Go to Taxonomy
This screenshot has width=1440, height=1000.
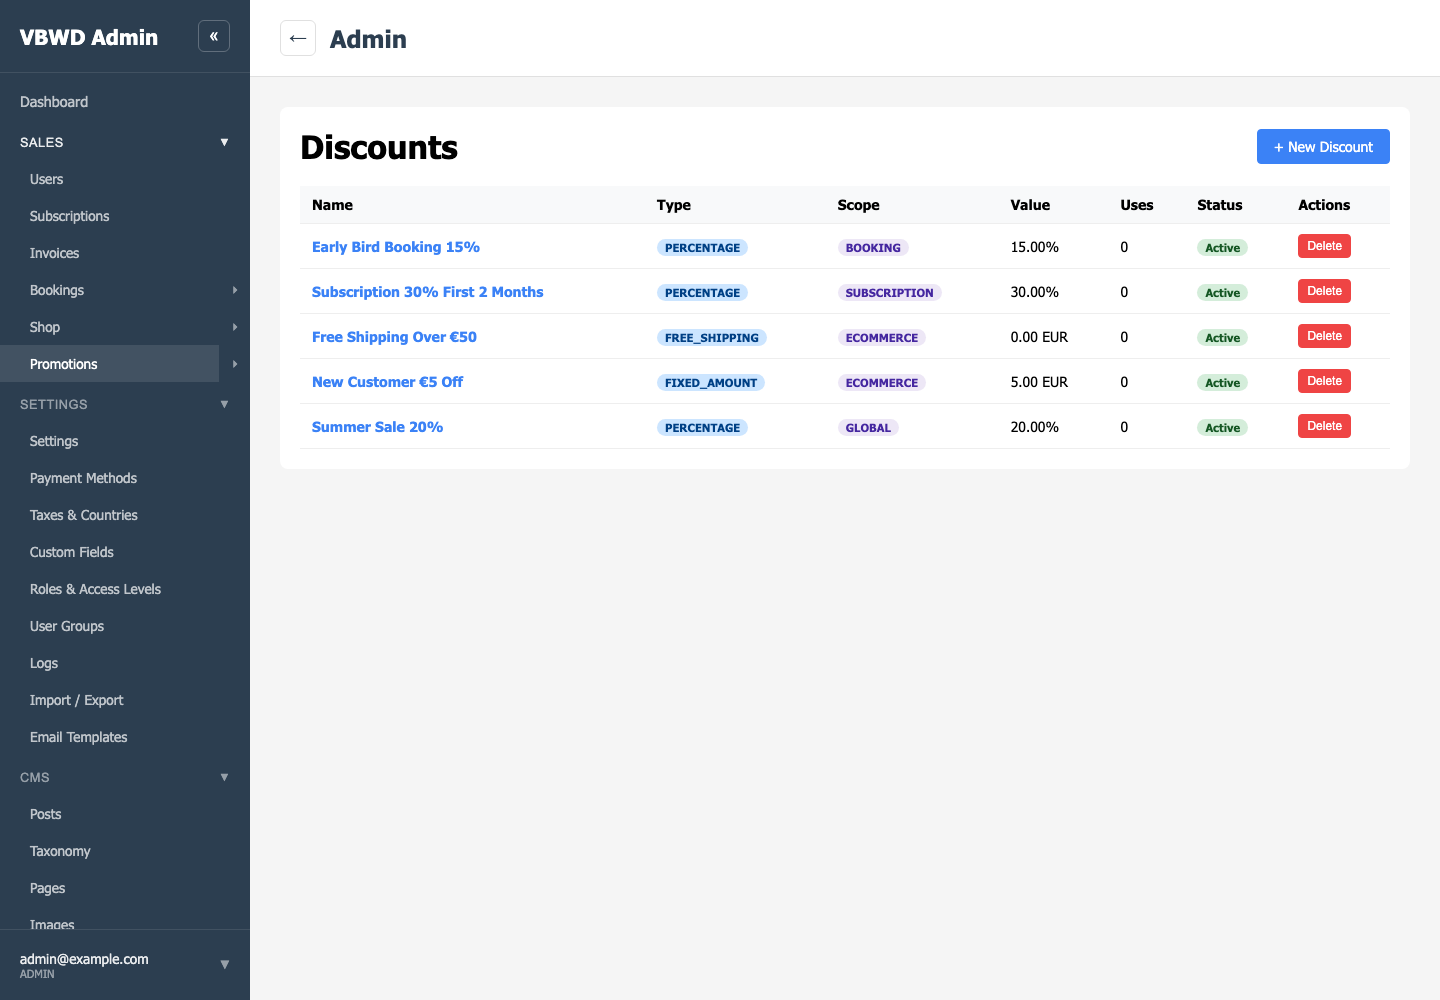coord(60,851)
